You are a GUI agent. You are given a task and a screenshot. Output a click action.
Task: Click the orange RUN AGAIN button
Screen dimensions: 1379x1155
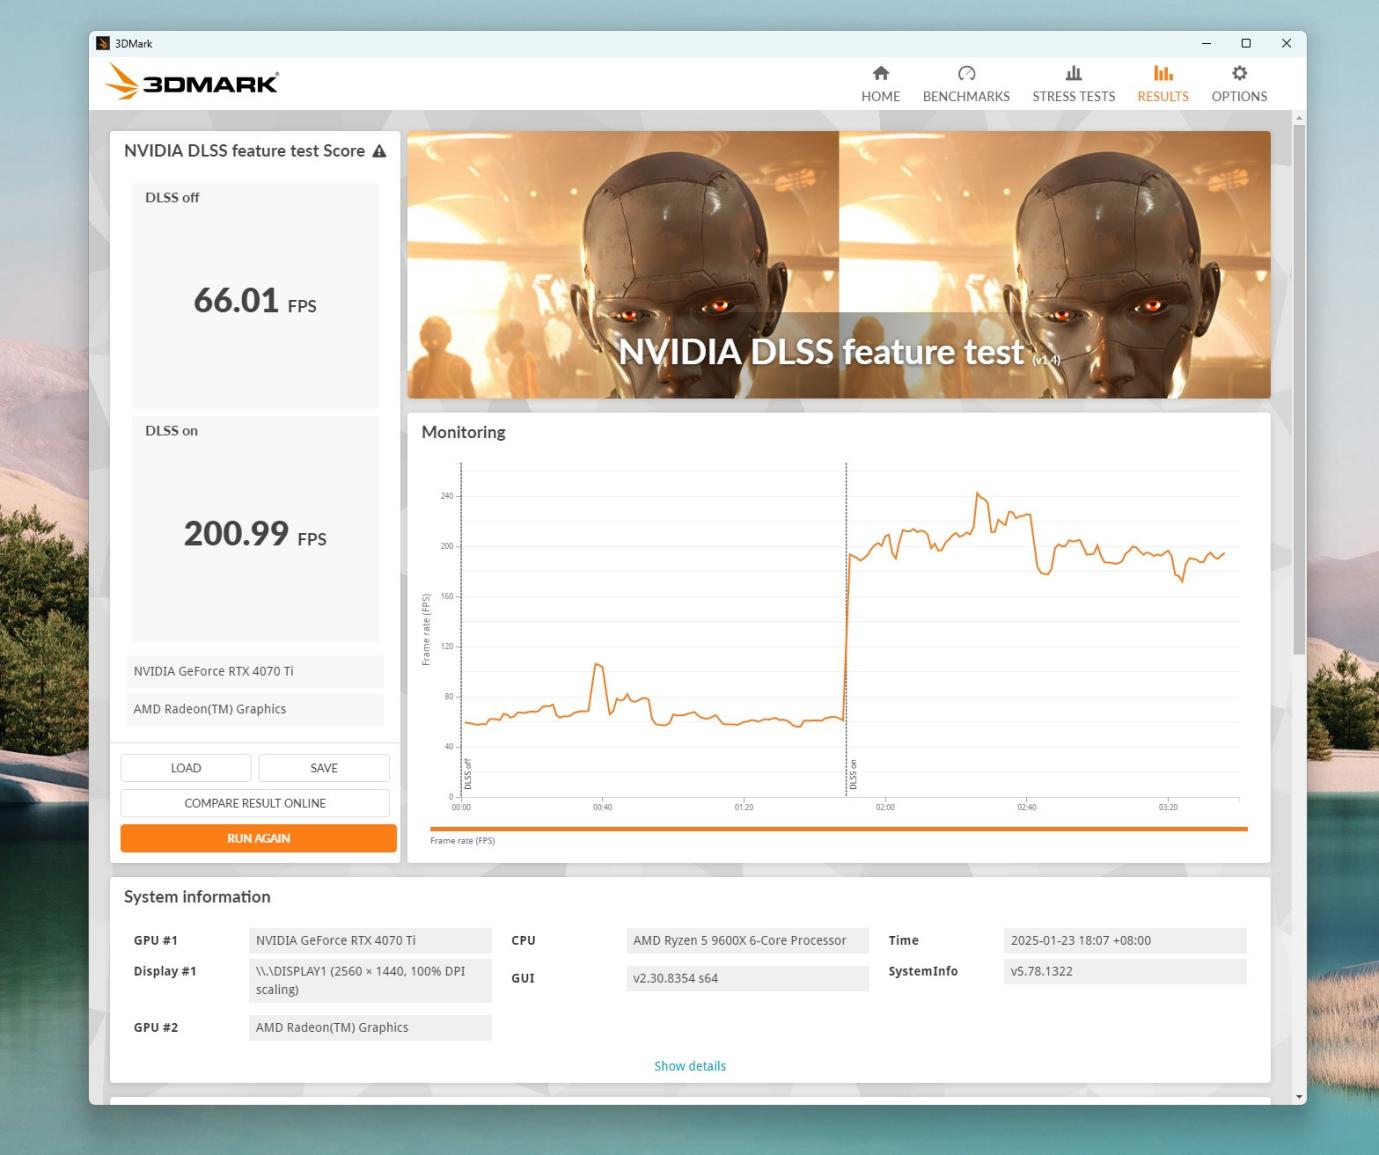(x=258, y=838)
